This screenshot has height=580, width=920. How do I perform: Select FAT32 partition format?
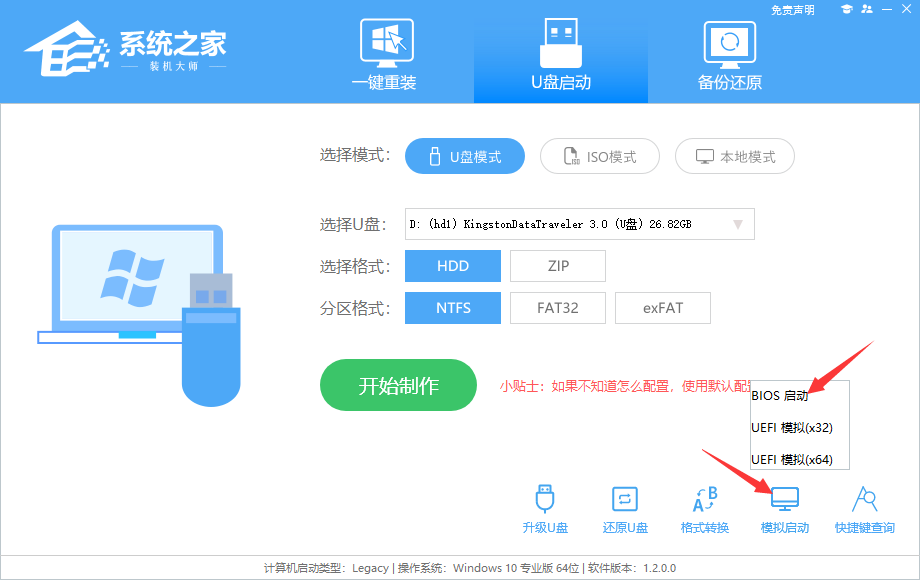point(557,307)
